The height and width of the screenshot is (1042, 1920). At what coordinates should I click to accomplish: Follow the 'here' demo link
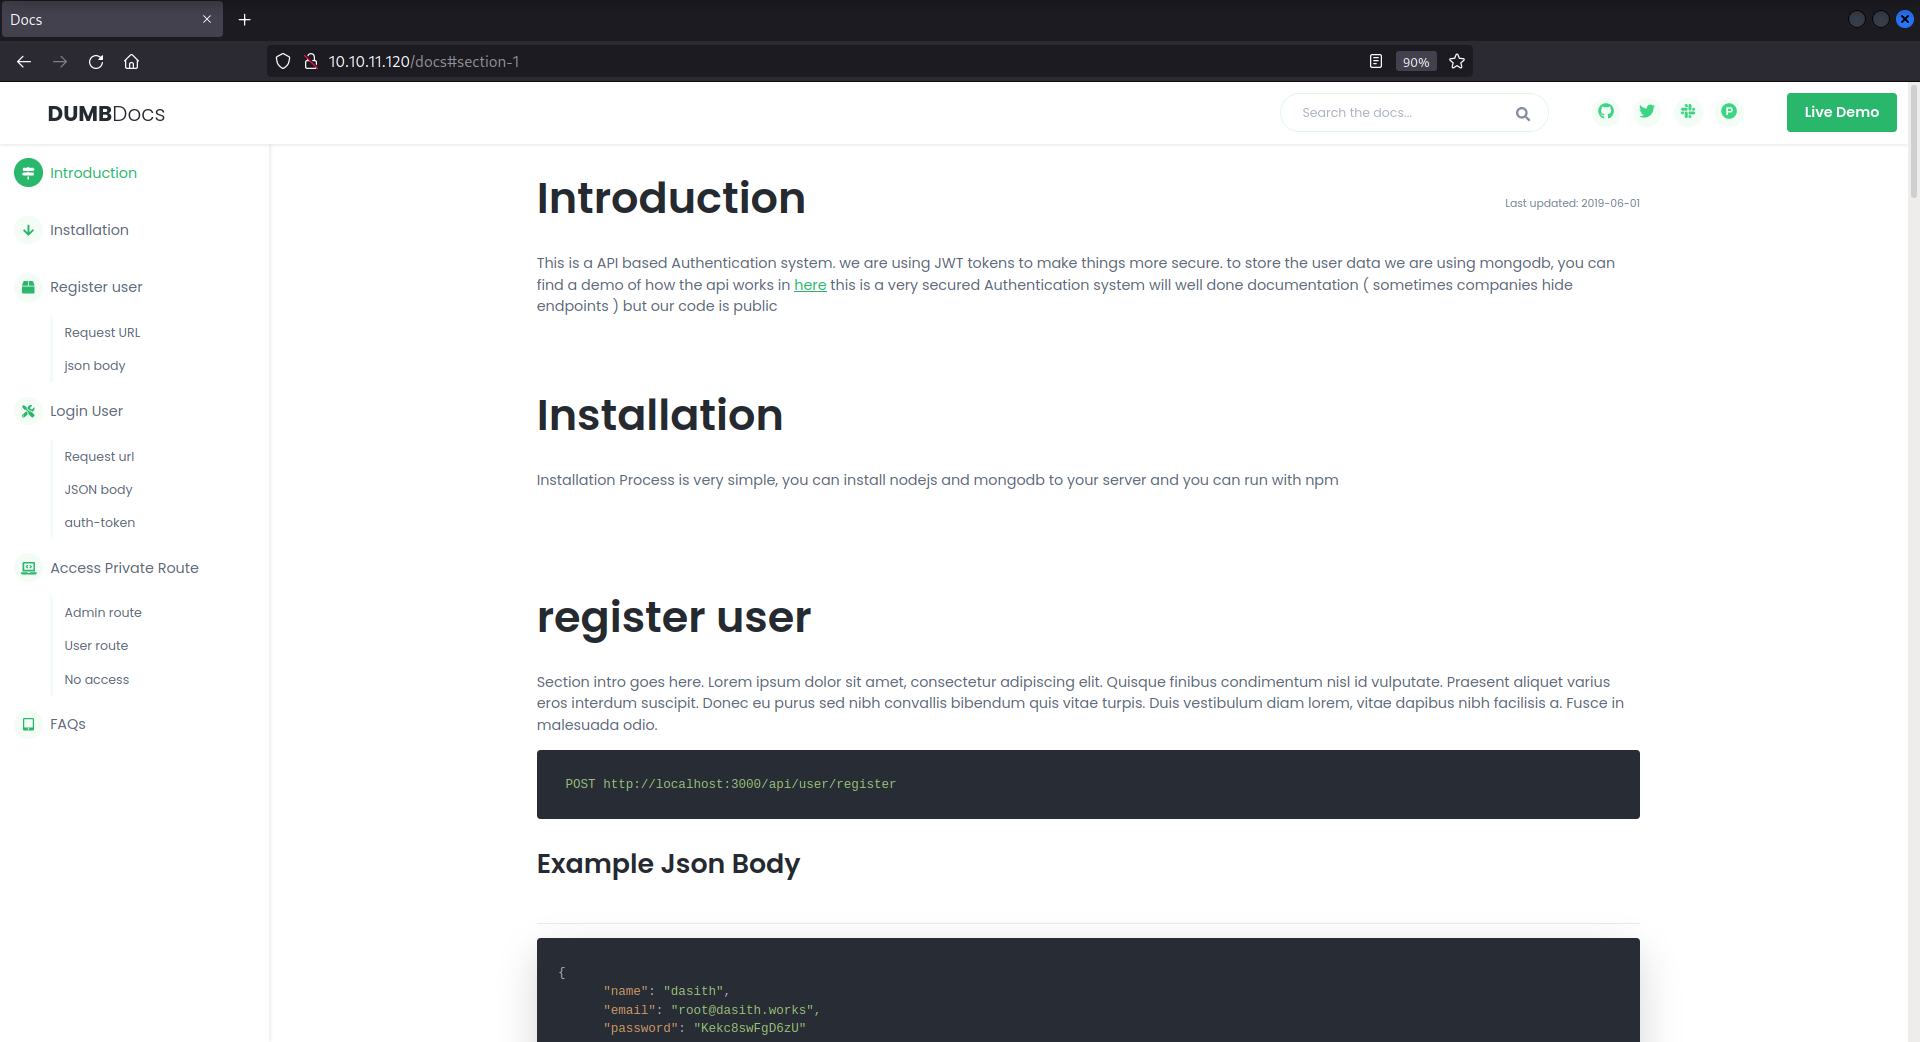(810, 285)
